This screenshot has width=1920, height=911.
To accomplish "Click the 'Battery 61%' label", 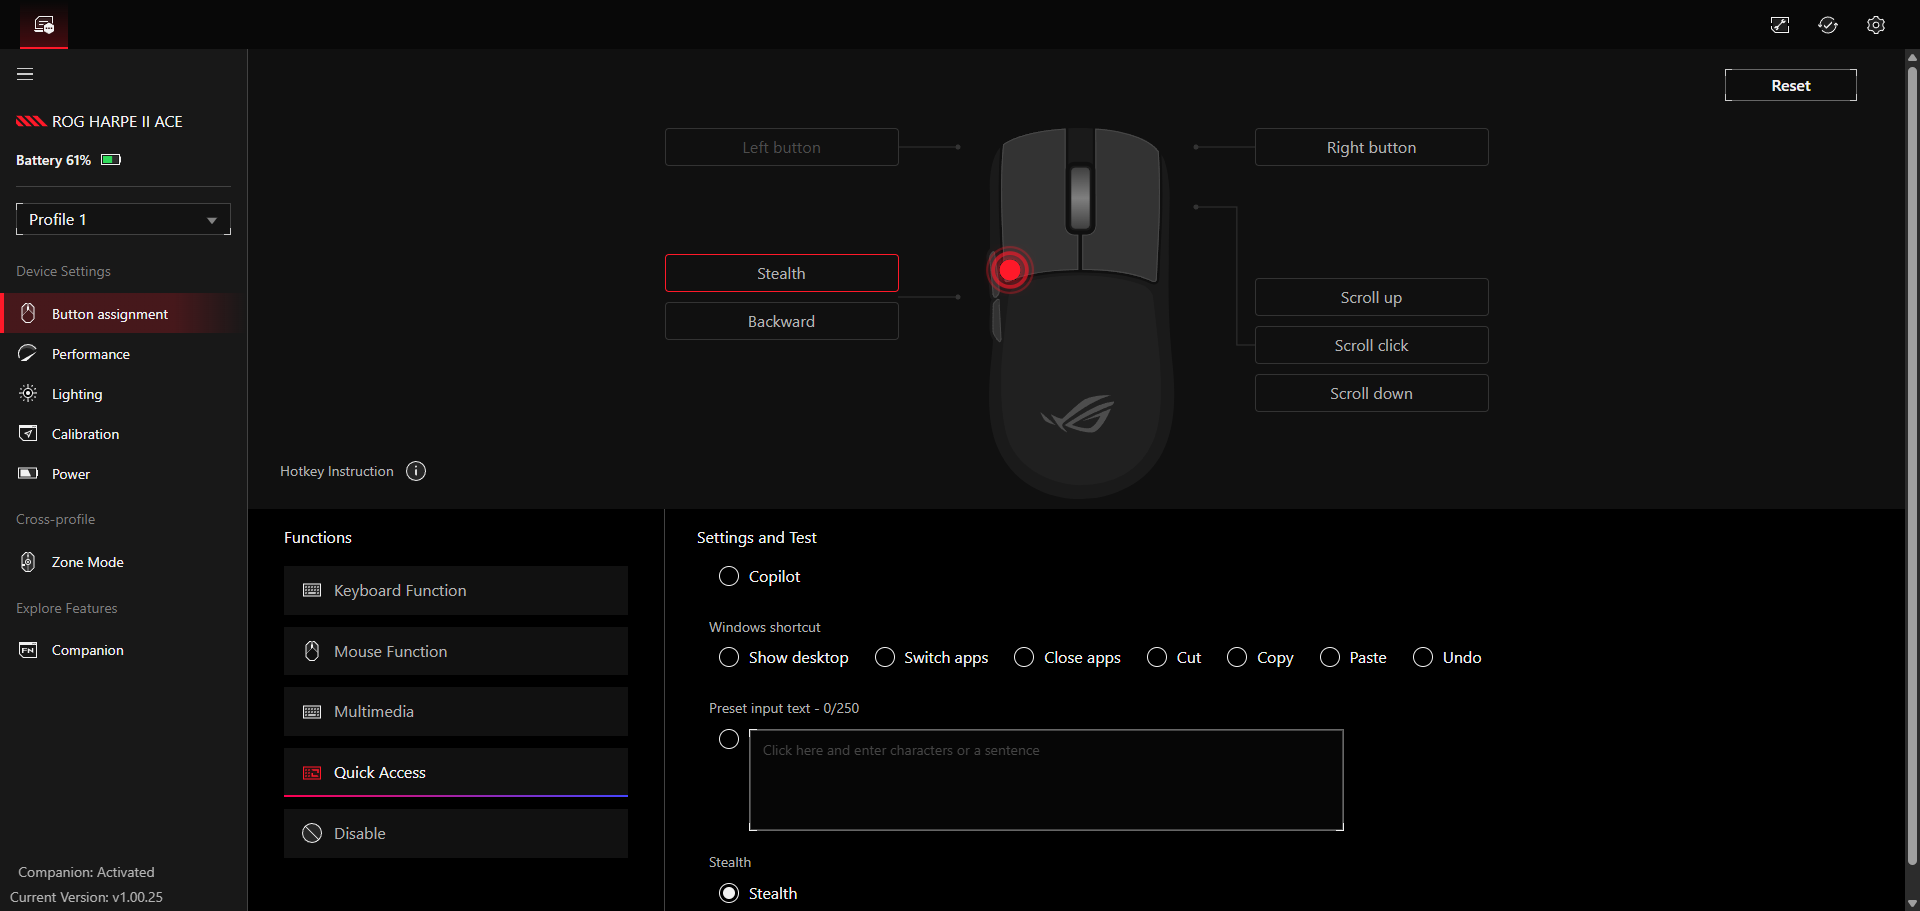I will 53,160.
